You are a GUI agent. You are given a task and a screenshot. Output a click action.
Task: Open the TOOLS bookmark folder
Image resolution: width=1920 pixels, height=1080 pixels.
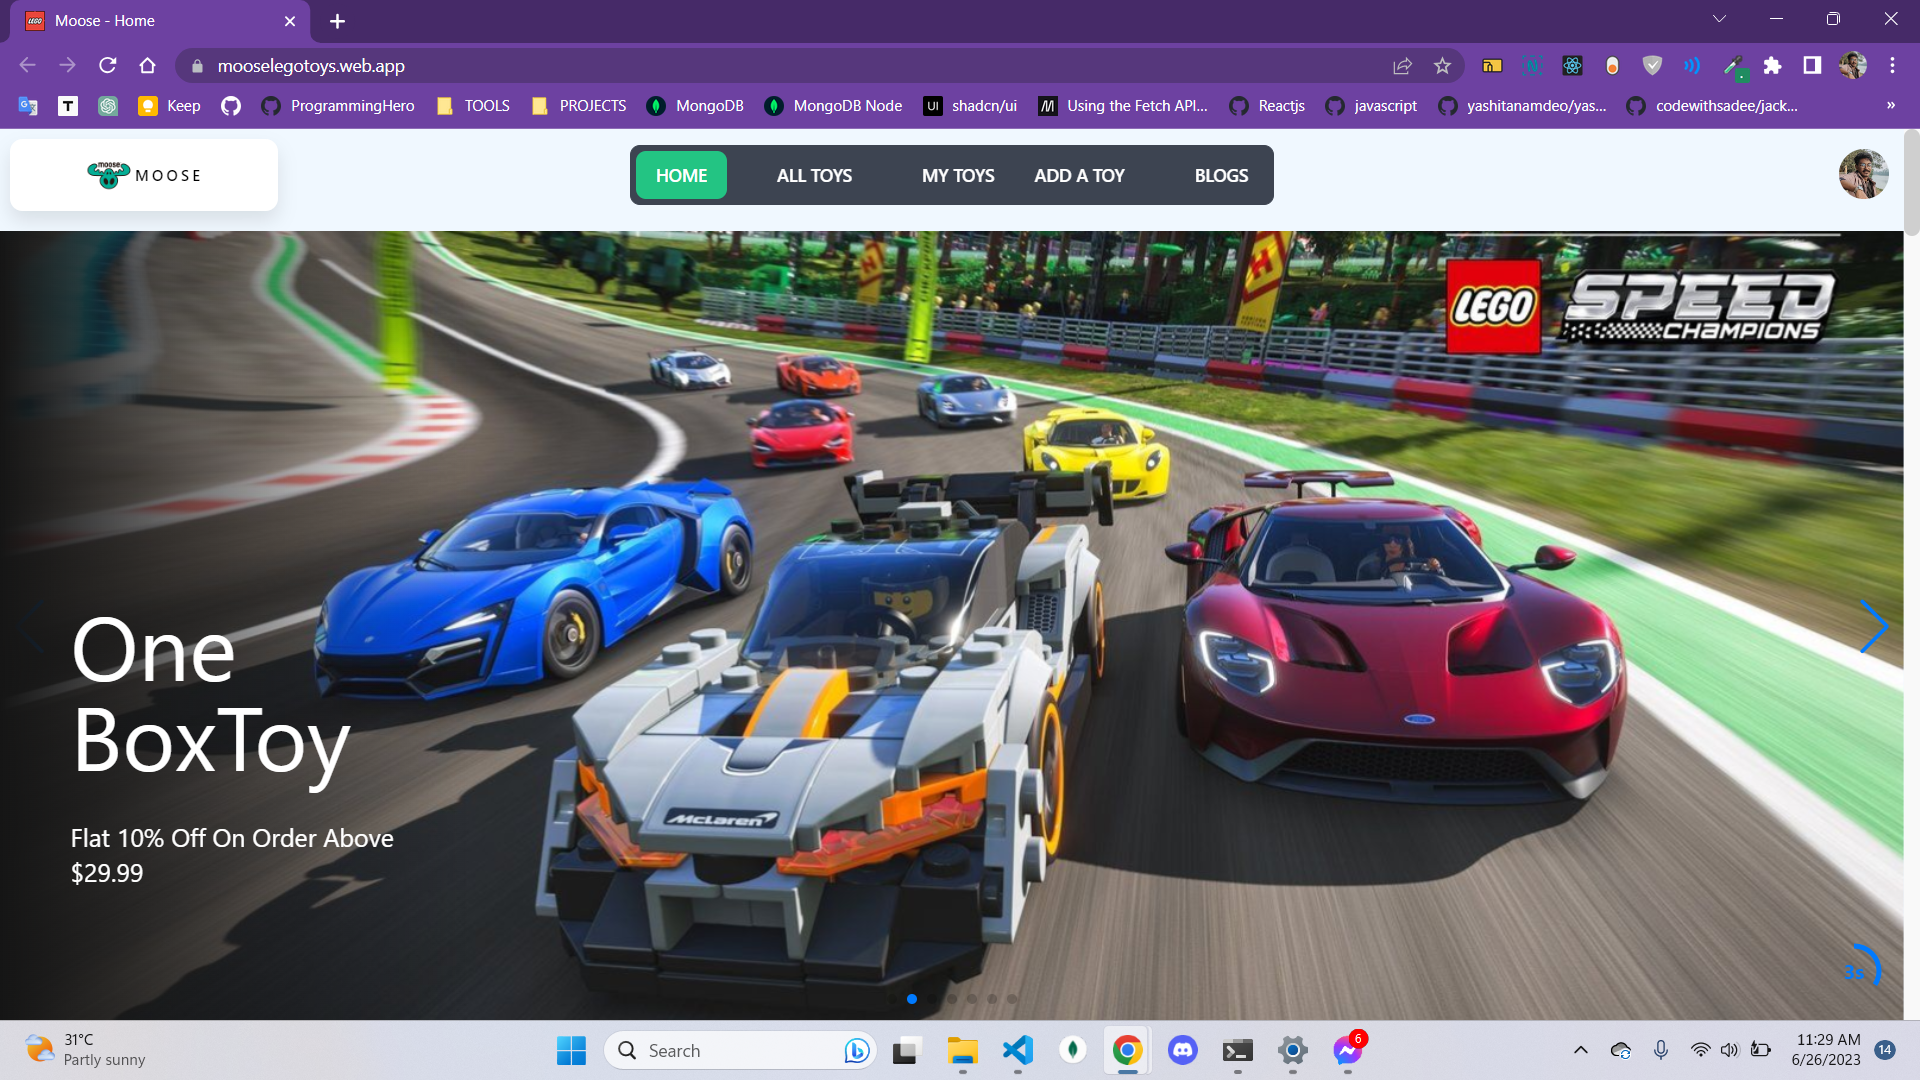[473, 105]
